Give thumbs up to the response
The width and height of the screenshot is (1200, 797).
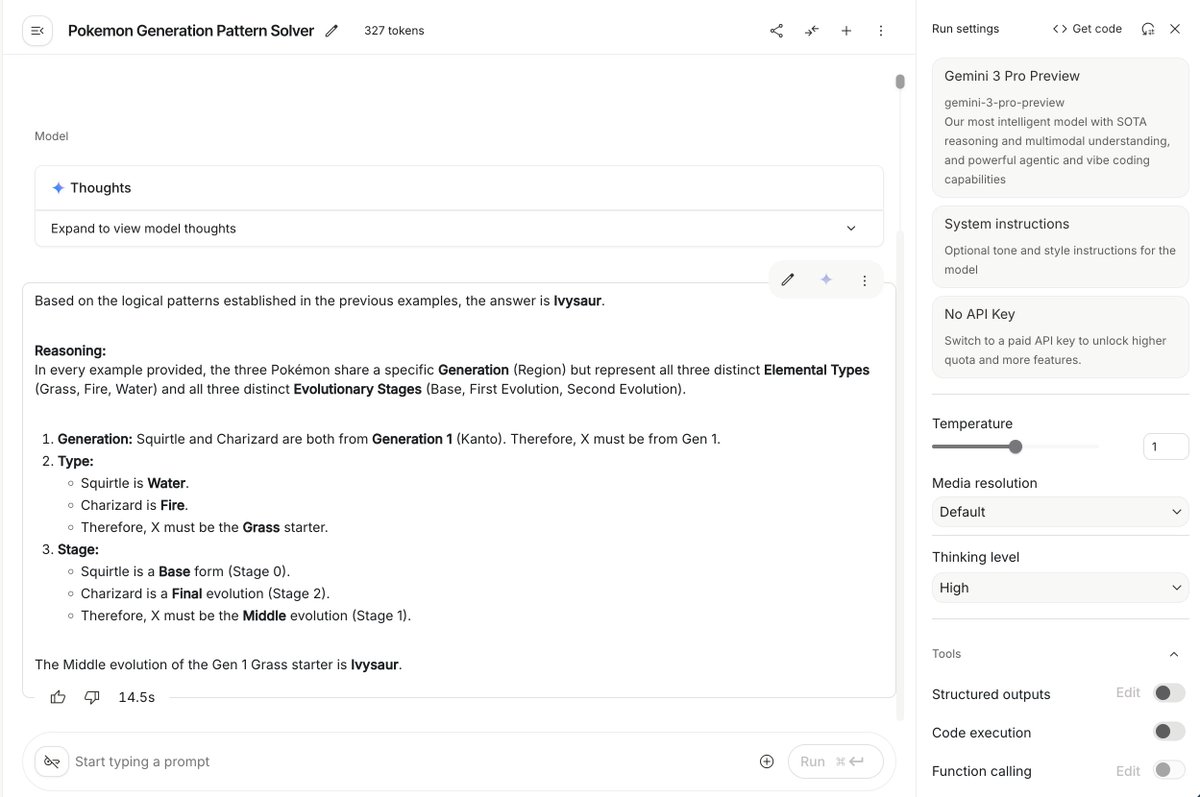point(58,697)
